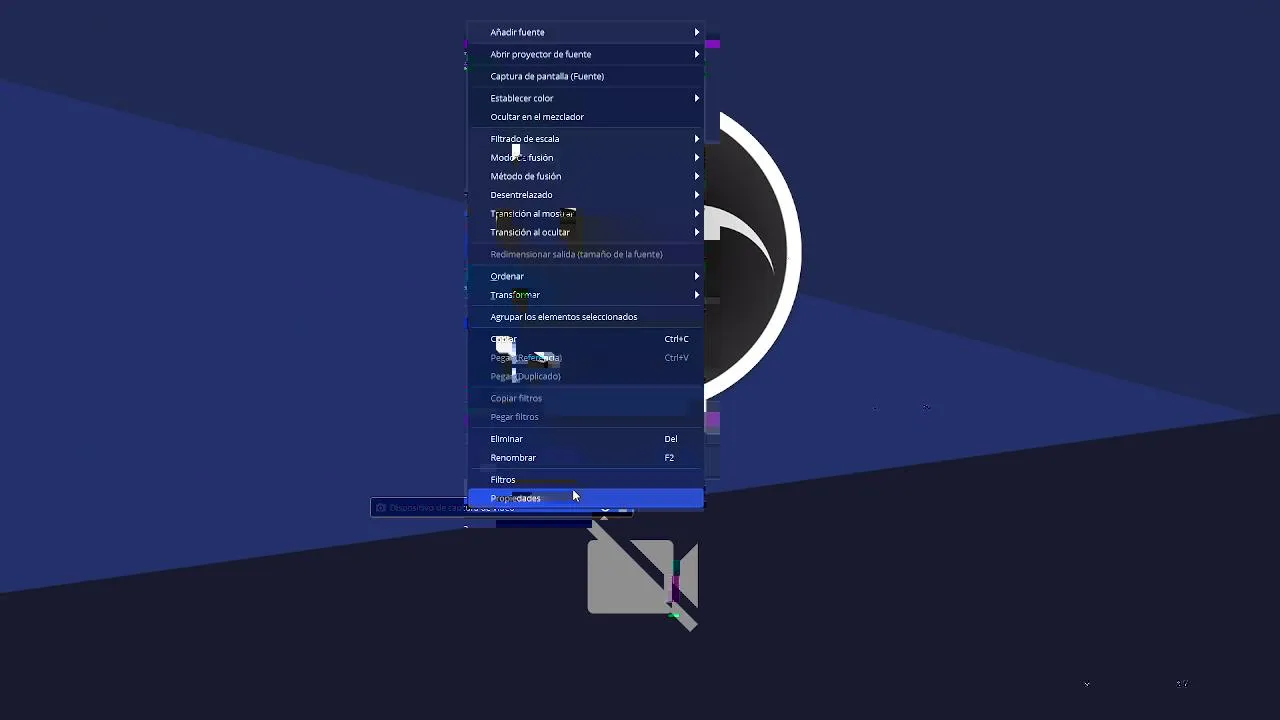This screenshot has width=1280, height=720.
Task: Select the Ctrl+C copy menu entry
Action: point(586,339)
